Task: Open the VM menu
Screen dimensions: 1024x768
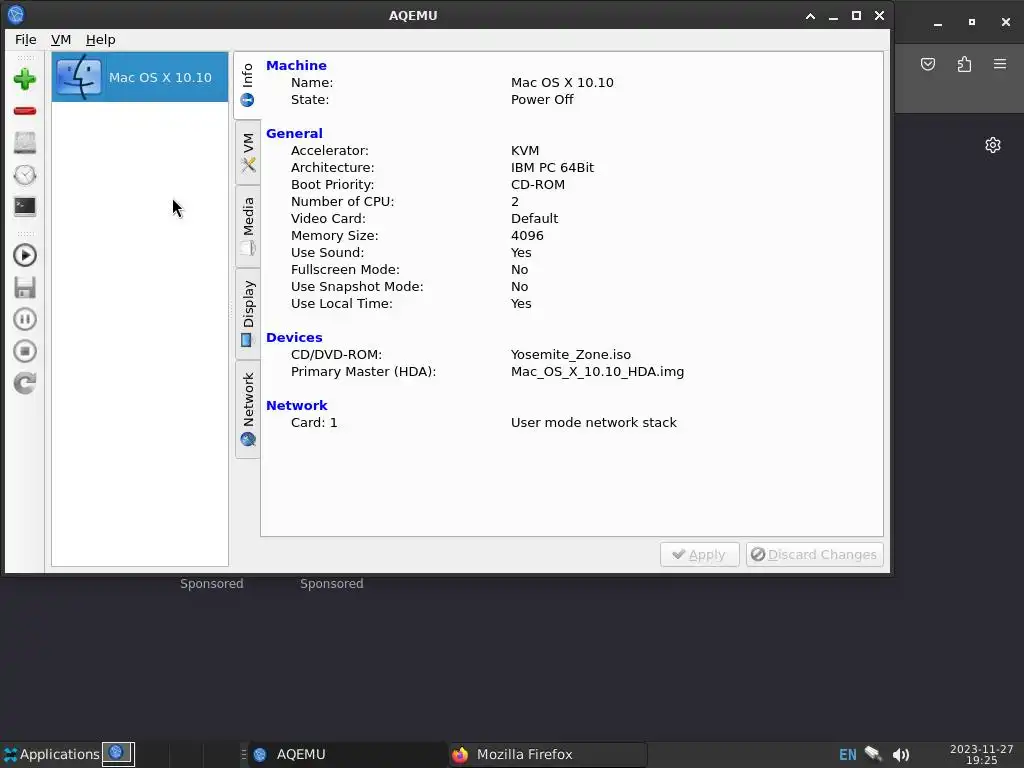Action: [61, 40]
